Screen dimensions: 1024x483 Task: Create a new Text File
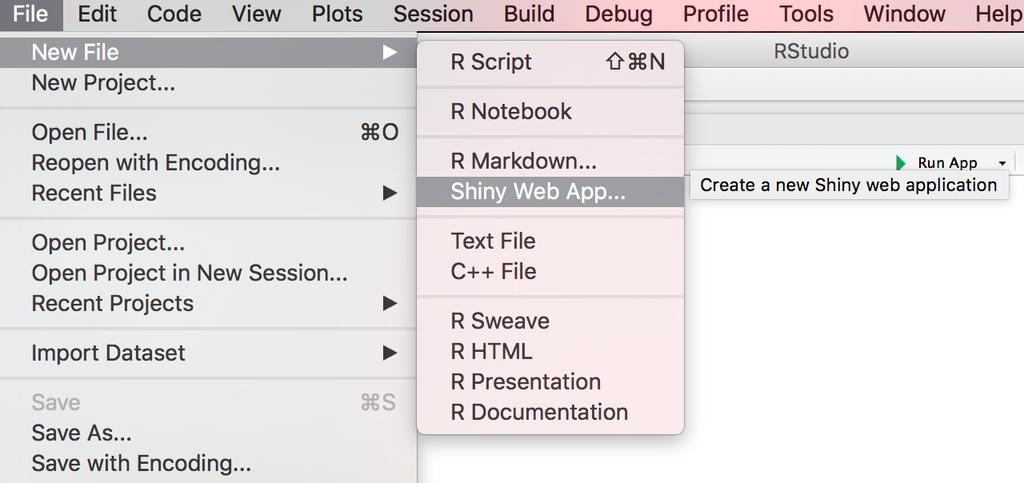[x=551, y=242]
